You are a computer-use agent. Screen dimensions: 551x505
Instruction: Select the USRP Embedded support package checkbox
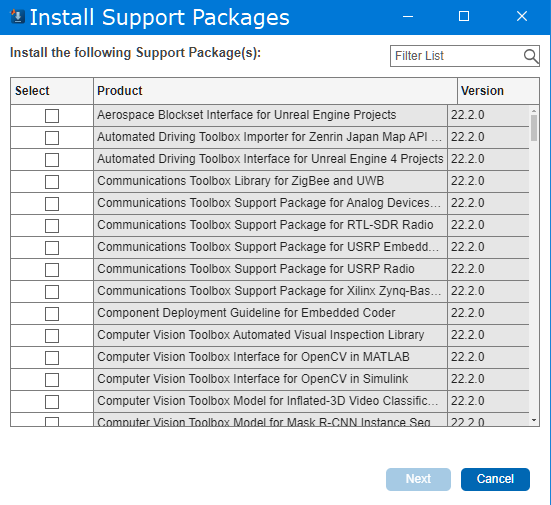click(x=52, y=248)
